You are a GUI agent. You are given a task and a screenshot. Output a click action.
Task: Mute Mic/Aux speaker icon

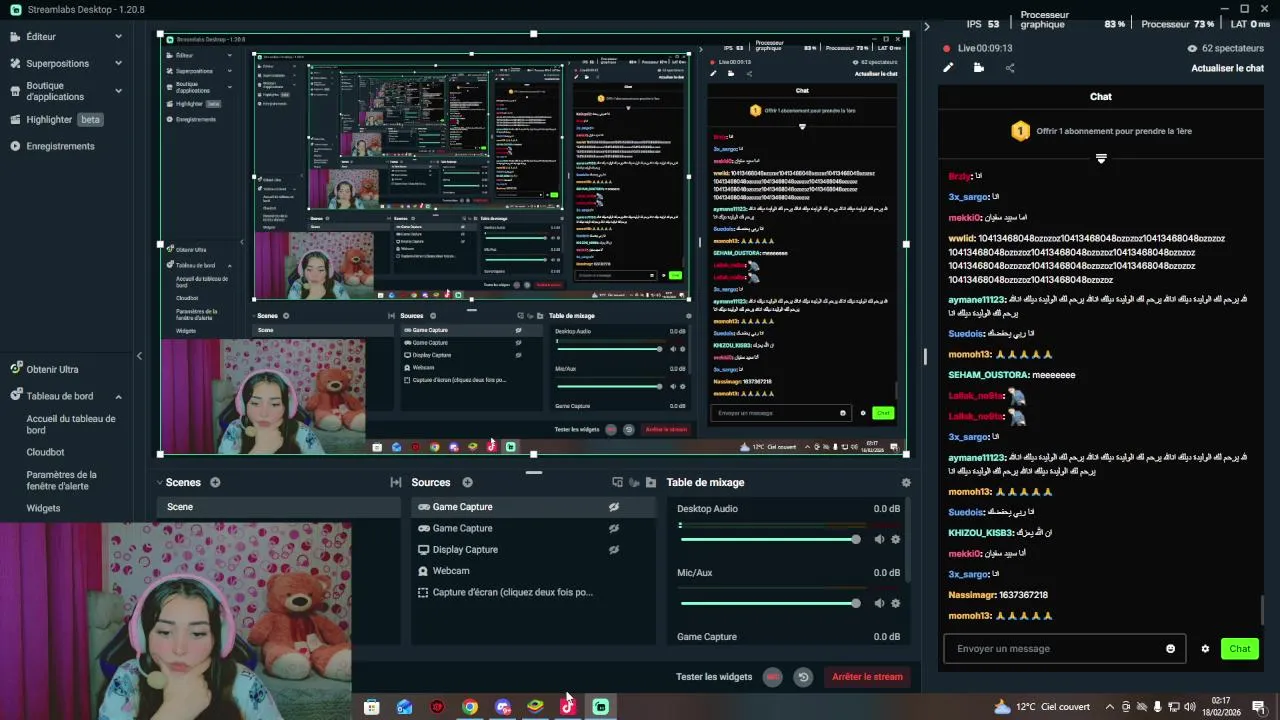pyautogui.click(x=879, y=603)
